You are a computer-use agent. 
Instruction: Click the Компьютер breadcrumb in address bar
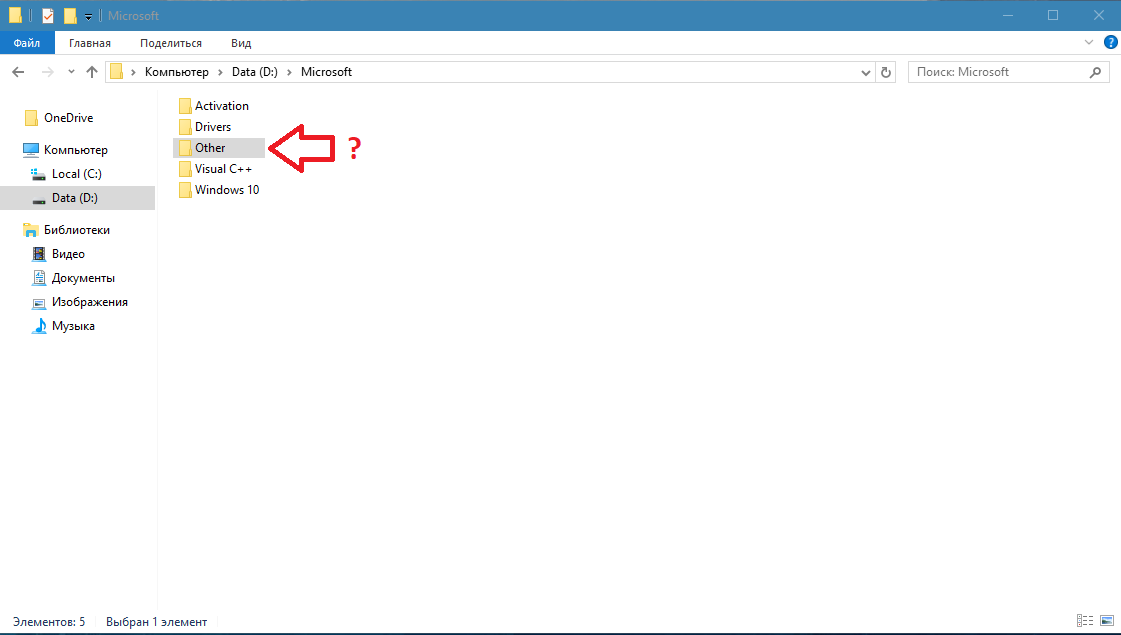point(177,72)
